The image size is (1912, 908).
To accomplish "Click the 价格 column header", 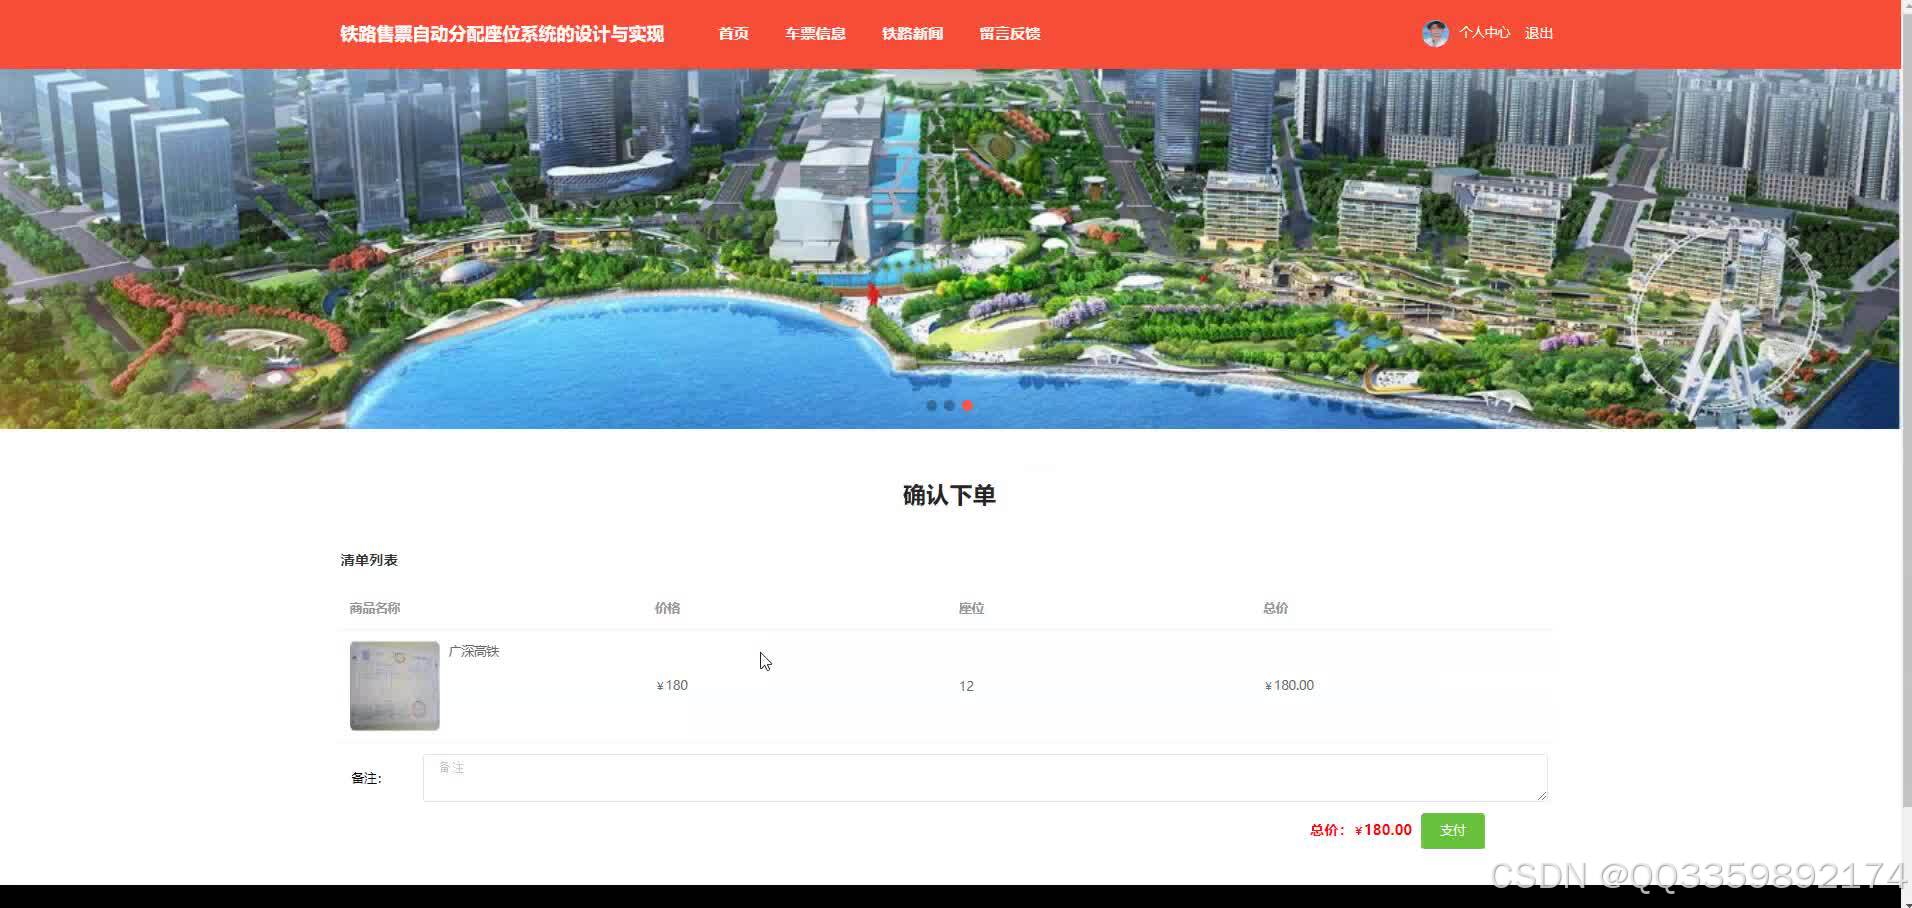I will click(666, 608).
